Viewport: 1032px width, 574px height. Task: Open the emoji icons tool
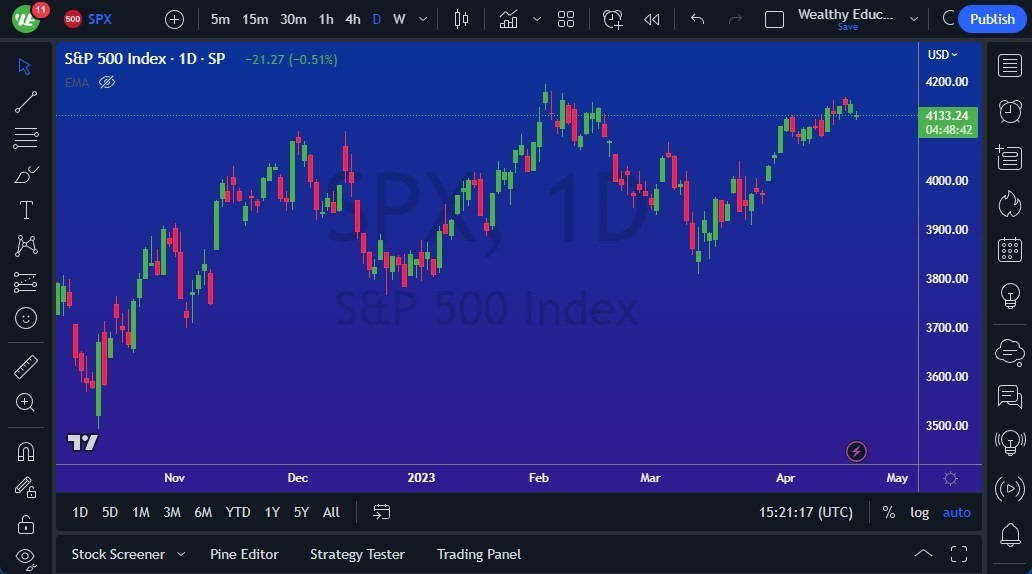click(26, 319)
